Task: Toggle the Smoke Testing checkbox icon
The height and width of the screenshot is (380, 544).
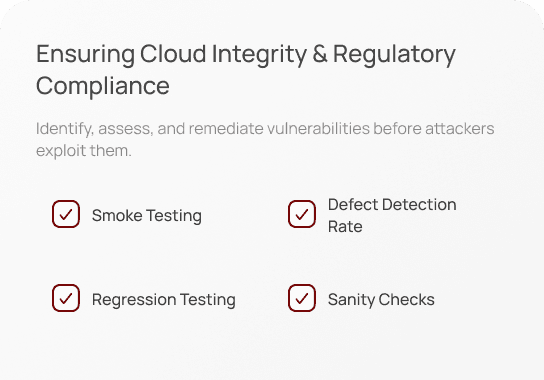Action: (x=66, y=214)
